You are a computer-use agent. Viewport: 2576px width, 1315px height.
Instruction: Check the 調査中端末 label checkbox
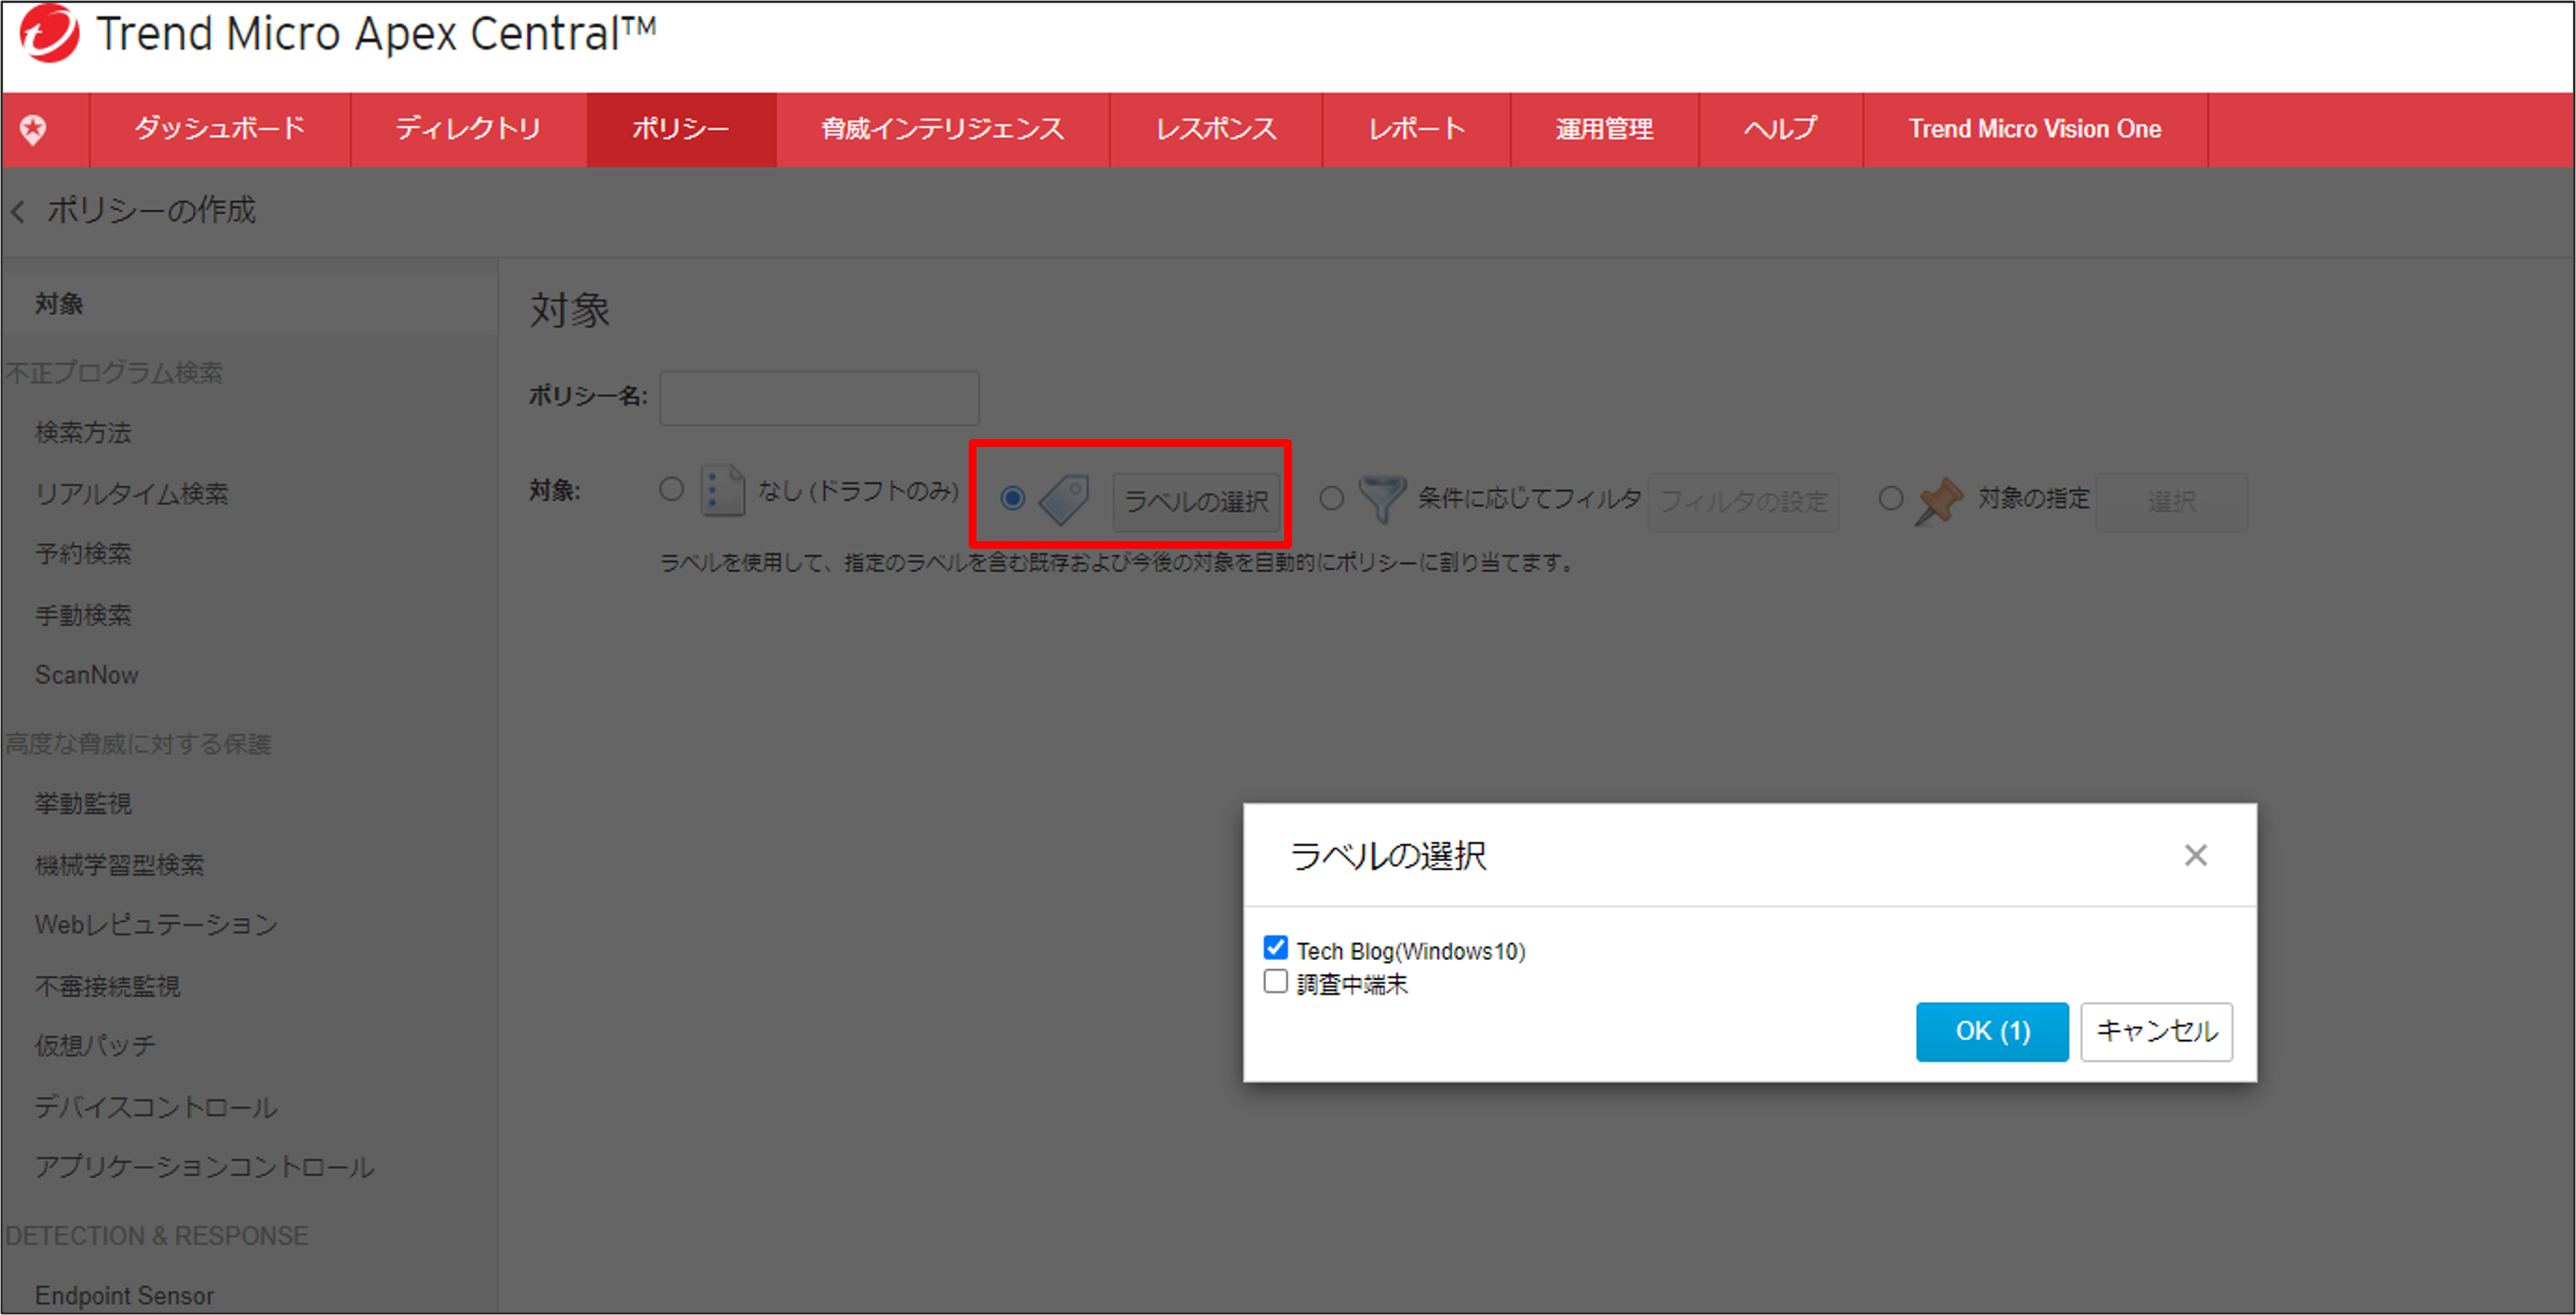(x=1275, y=981)
